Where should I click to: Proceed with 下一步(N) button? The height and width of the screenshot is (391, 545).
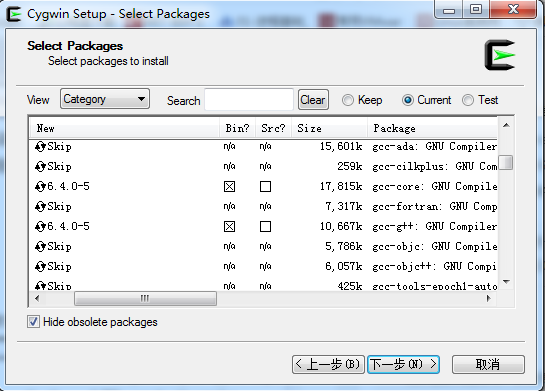[x=403, y=364]
